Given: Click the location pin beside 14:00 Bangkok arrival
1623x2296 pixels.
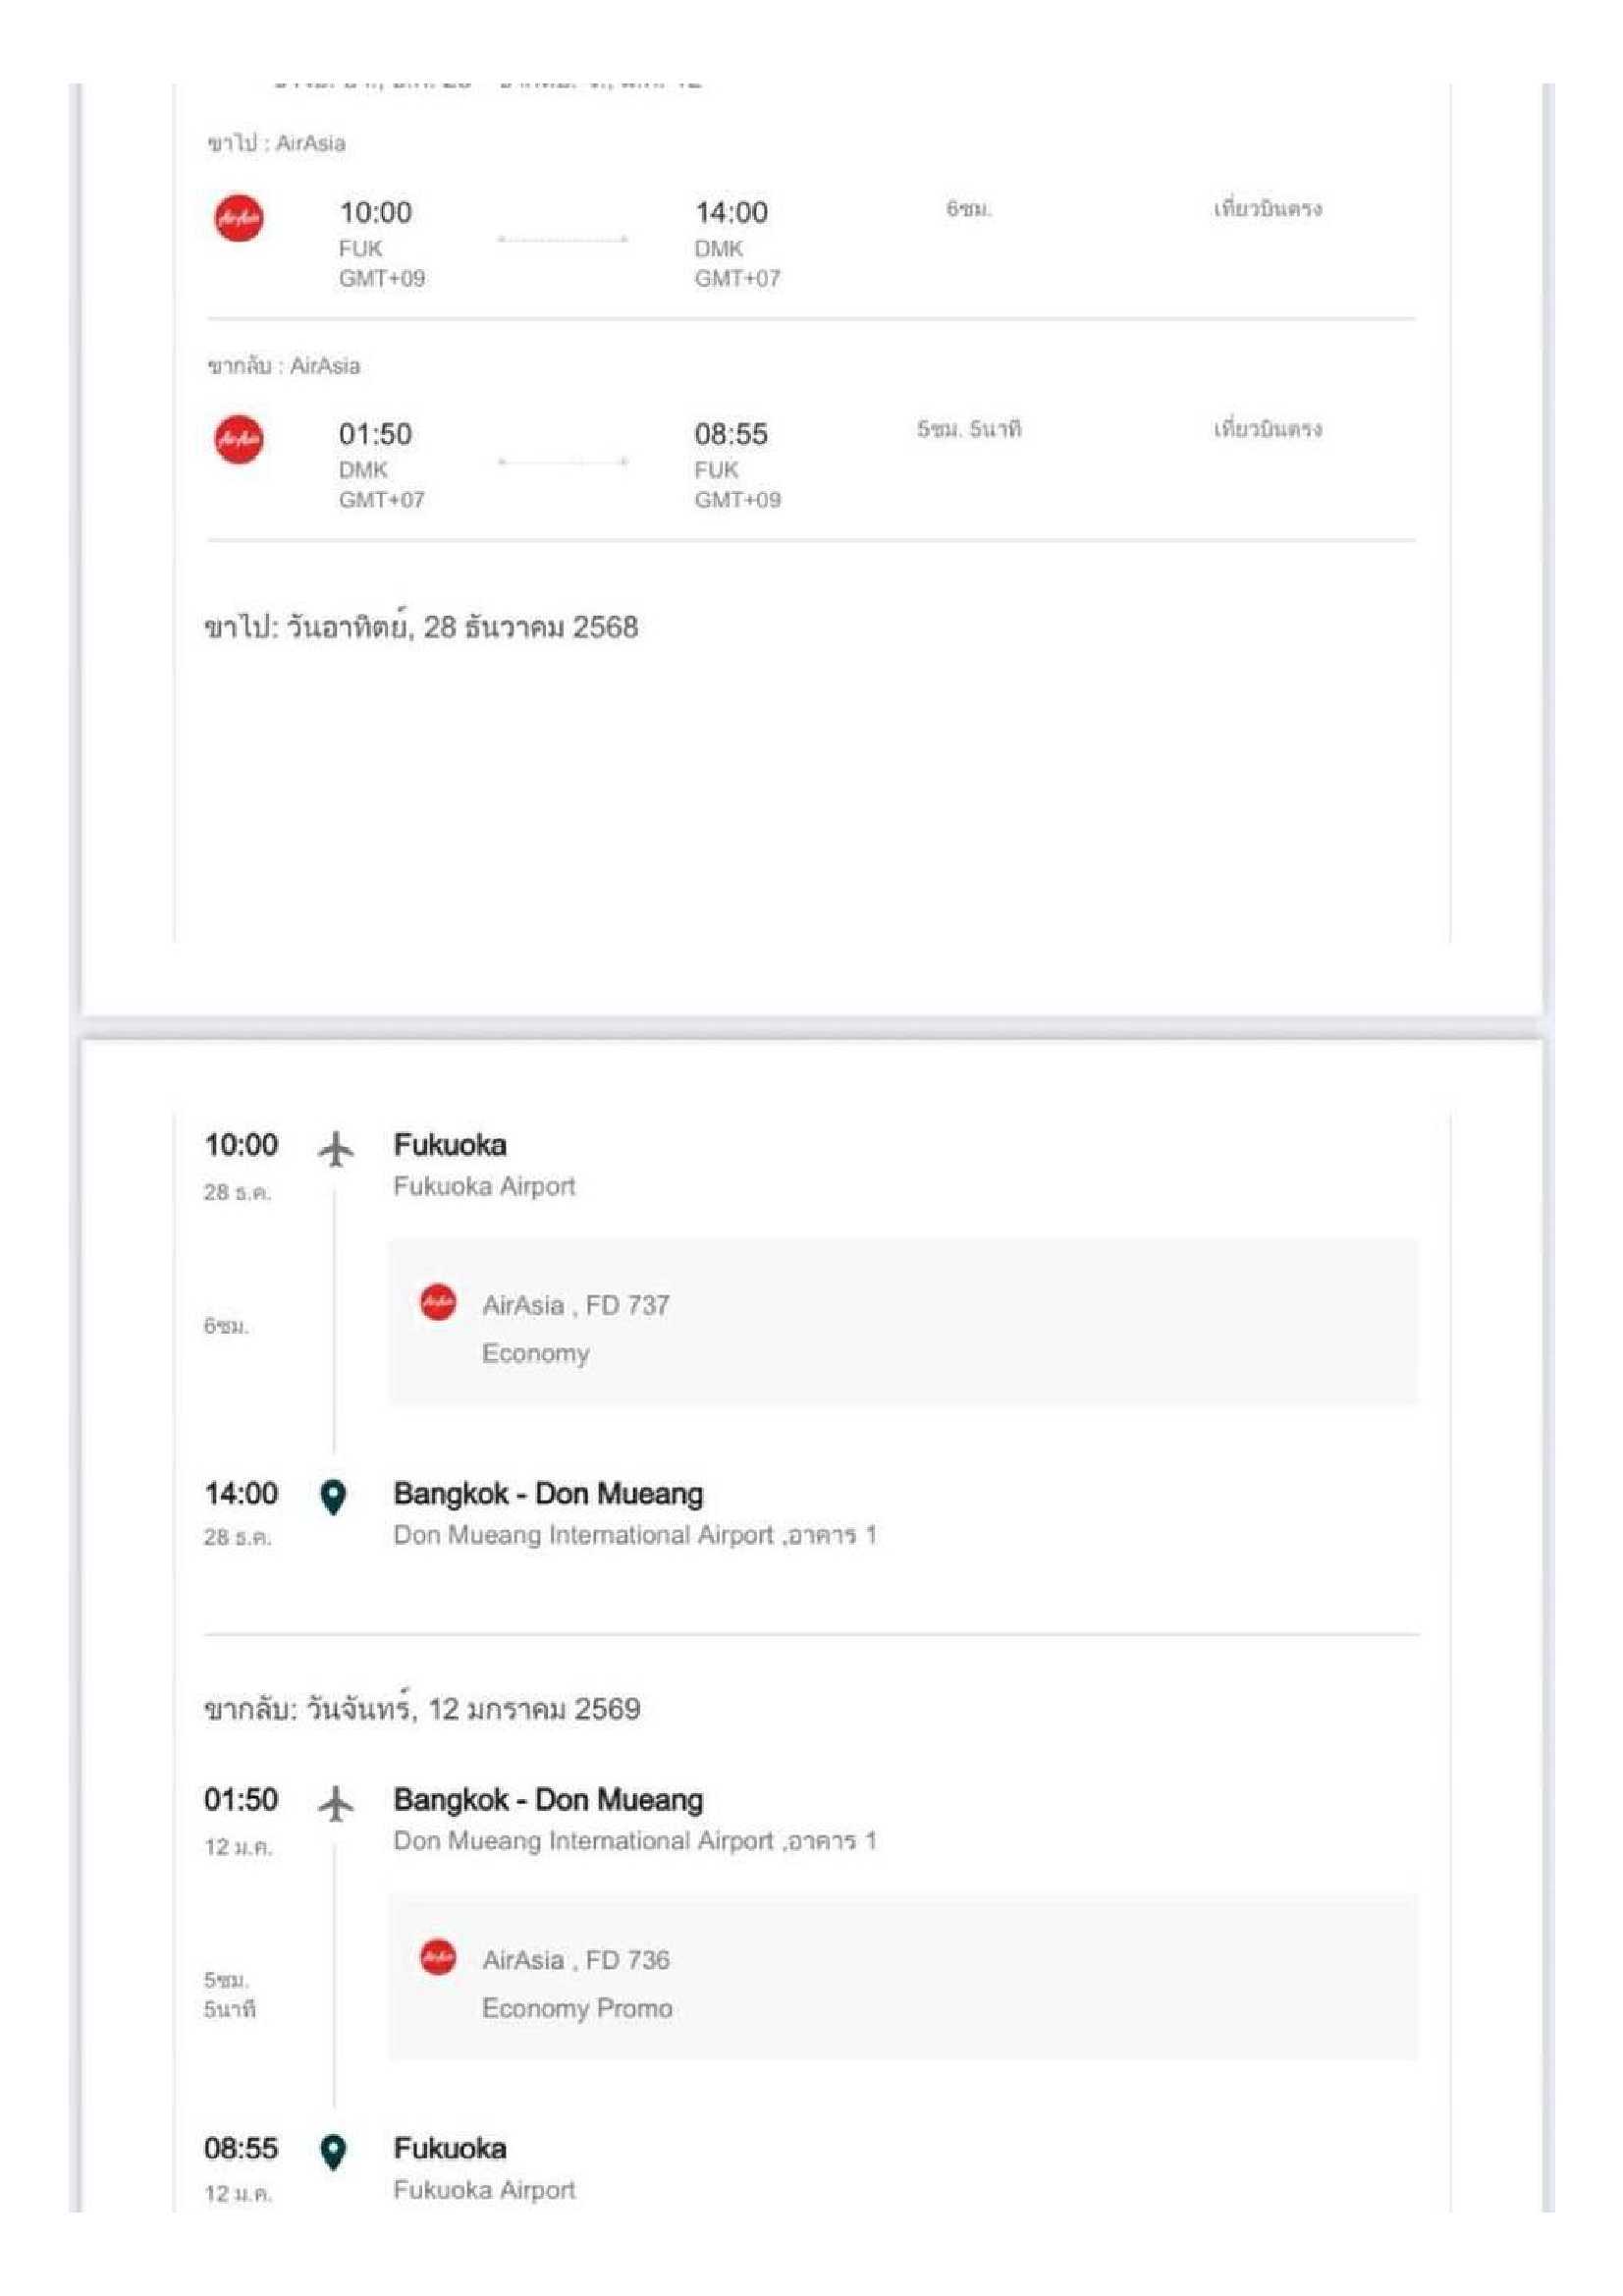Looking at the screenshot, I should pos(333,1497).
